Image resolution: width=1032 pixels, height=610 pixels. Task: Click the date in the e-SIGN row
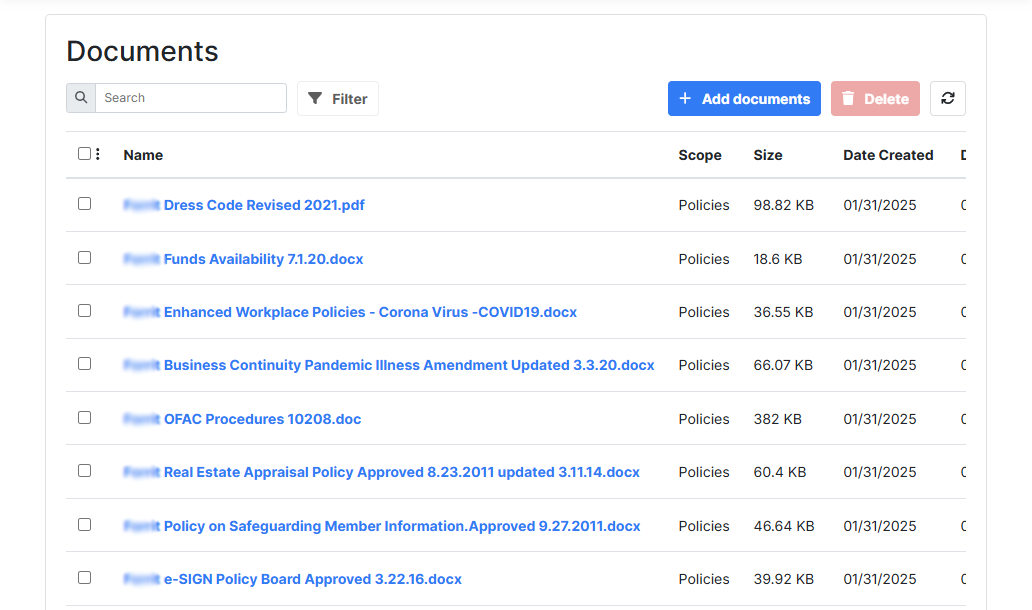coord(880,579)
